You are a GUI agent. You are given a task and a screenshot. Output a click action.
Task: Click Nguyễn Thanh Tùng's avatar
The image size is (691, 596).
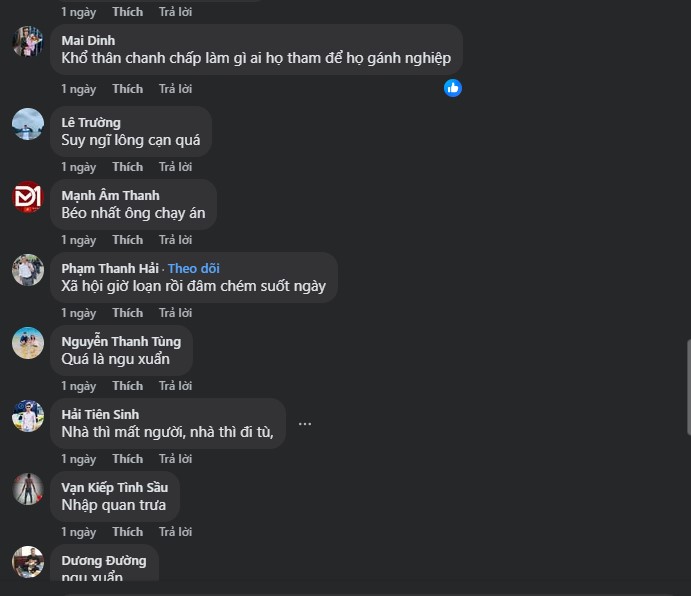click(x=28, y=343)
